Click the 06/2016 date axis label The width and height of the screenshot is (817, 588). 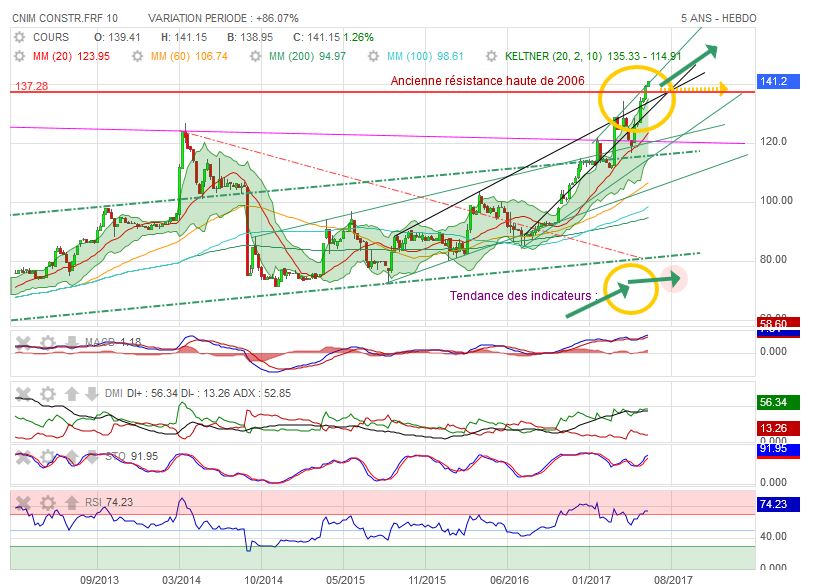(509, 580)
